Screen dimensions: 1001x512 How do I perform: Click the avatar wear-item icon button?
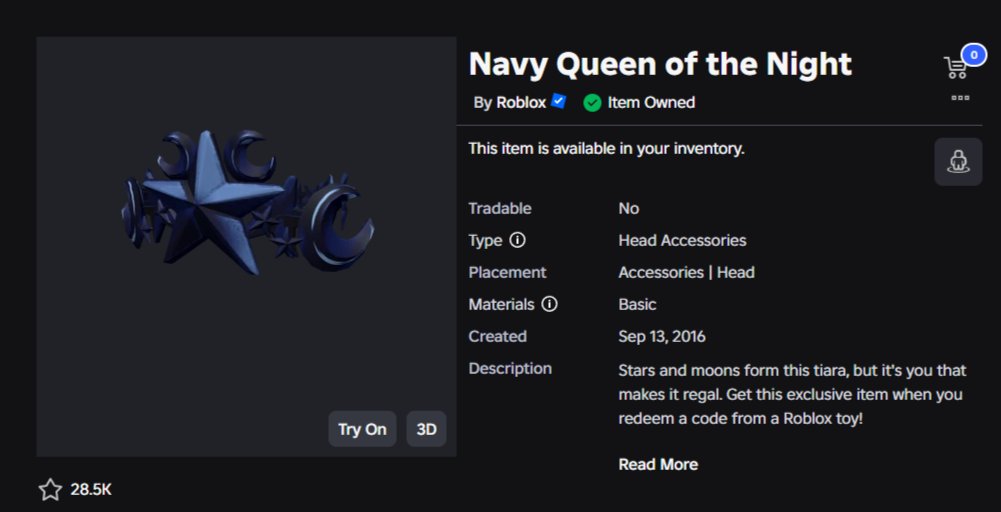point(958,162)
